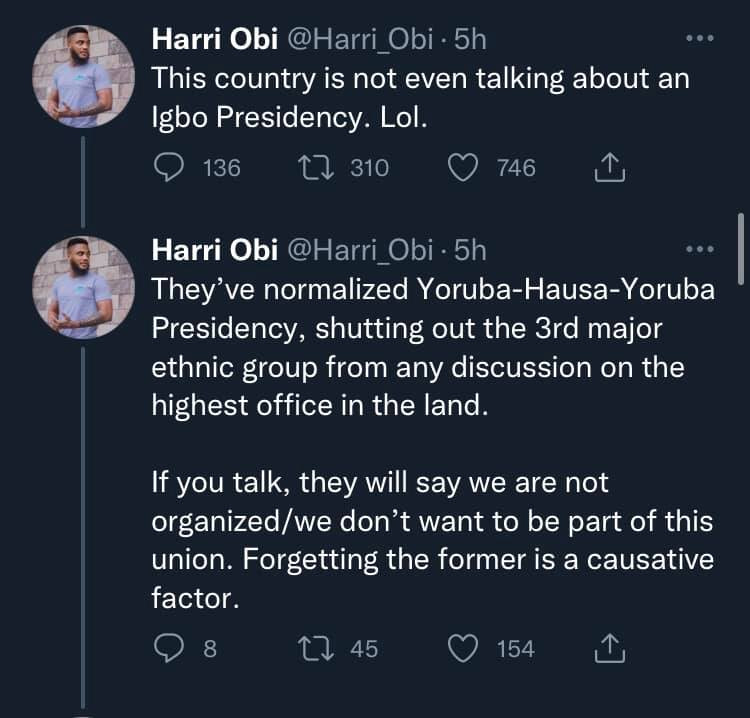Open the Igbo Presidency tweet text
This screenshot has width=750, height=718.
(420, 100)
